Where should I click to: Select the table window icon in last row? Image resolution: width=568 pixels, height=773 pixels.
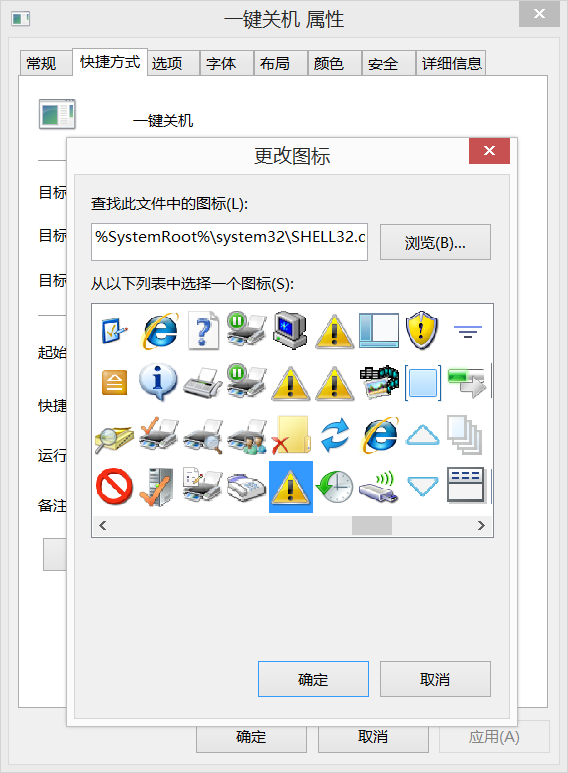click(466, 485)
